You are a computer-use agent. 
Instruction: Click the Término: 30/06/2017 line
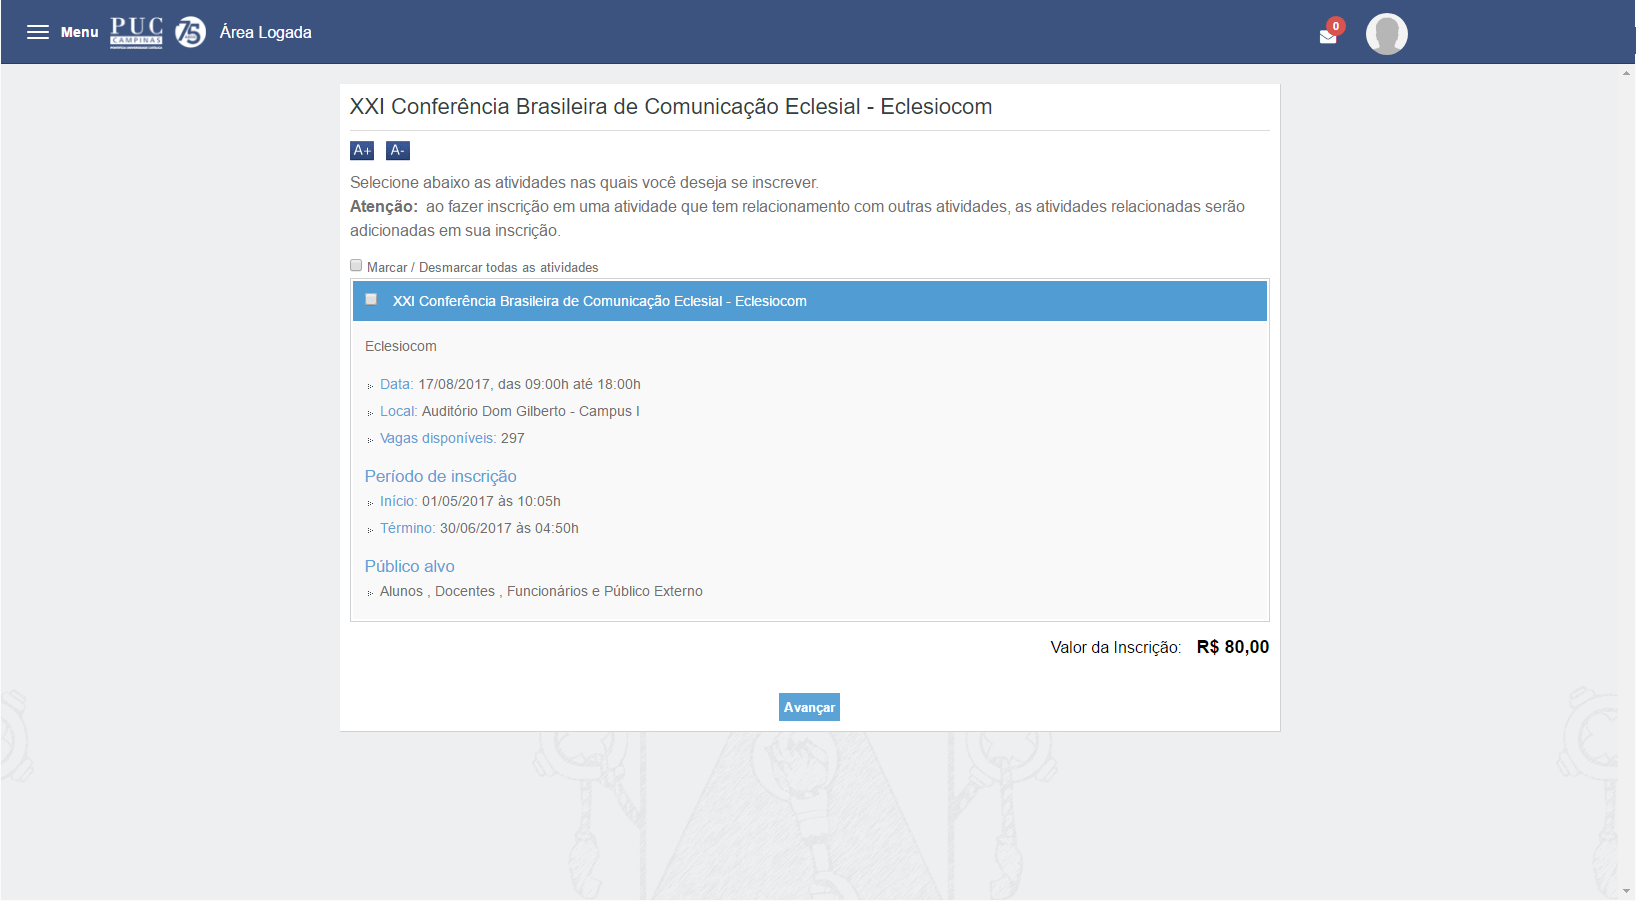479,528
